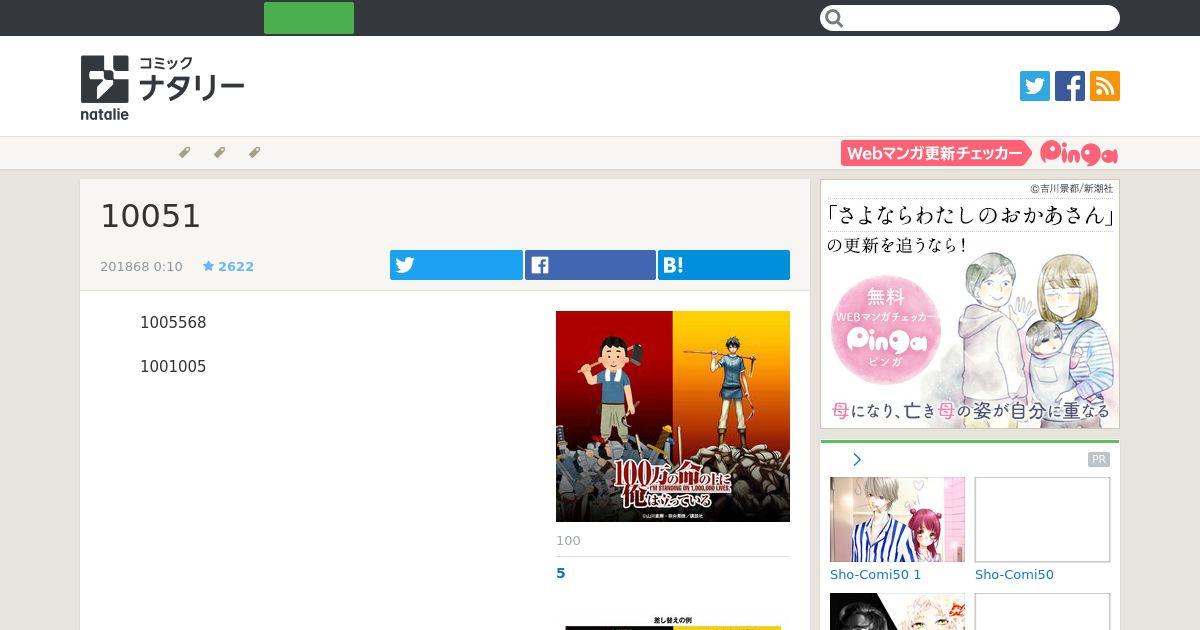Open the RSS feed icon
The image size is (1200, 630).
click(x=1105, y=86)
